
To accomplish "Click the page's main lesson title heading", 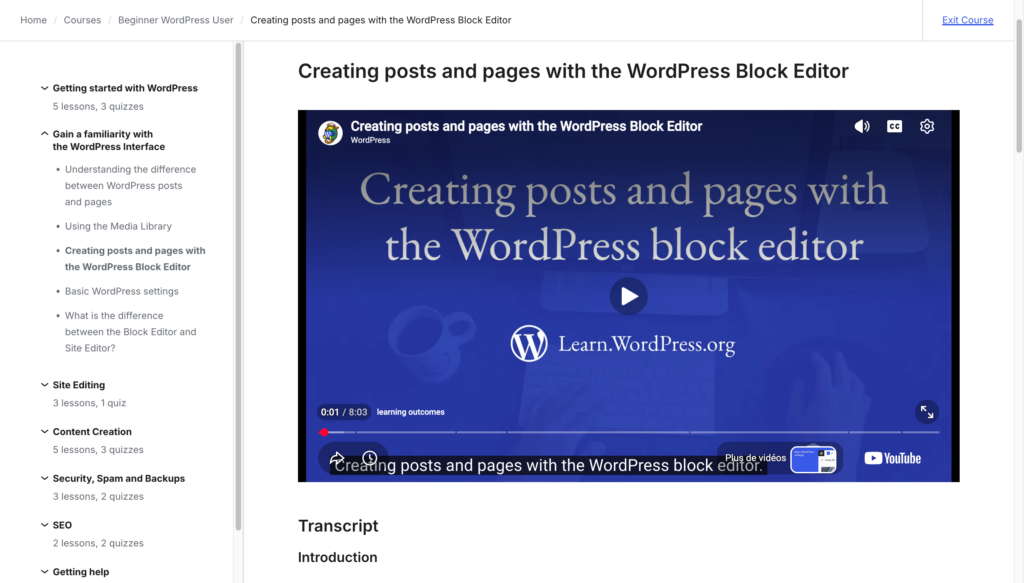I will (573, 71).
